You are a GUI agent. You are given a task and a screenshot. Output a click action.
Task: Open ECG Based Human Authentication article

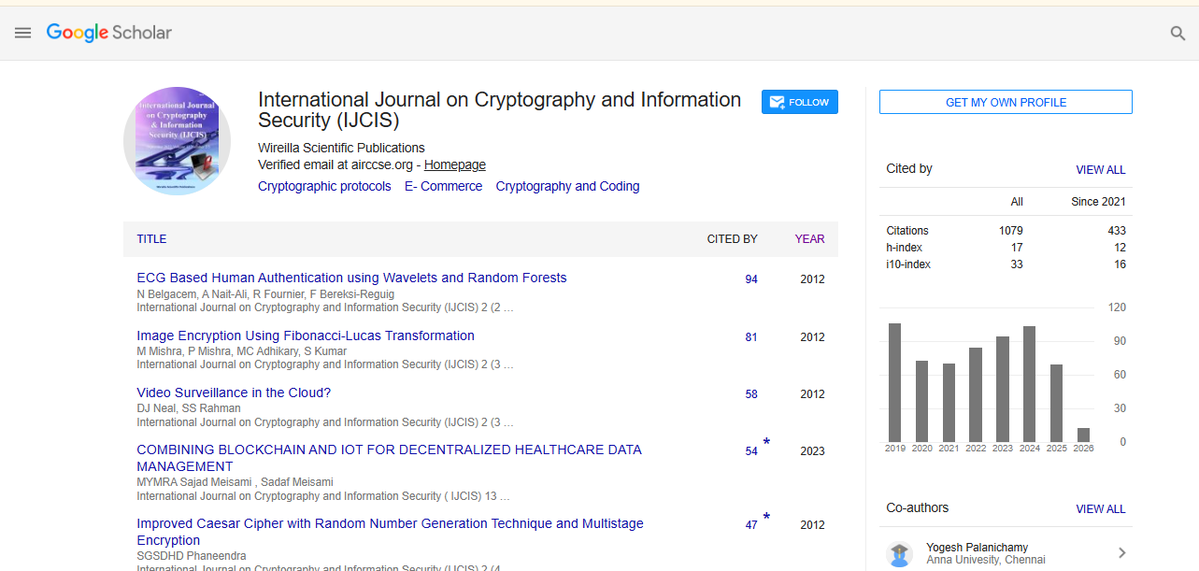pyautogui.click(x=352, y=277)
